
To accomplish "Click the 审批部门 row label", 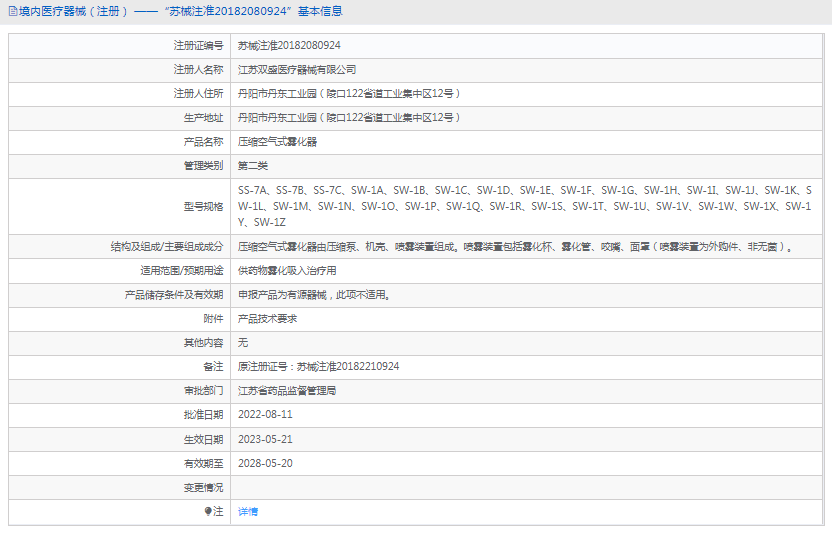I will 203,391.
